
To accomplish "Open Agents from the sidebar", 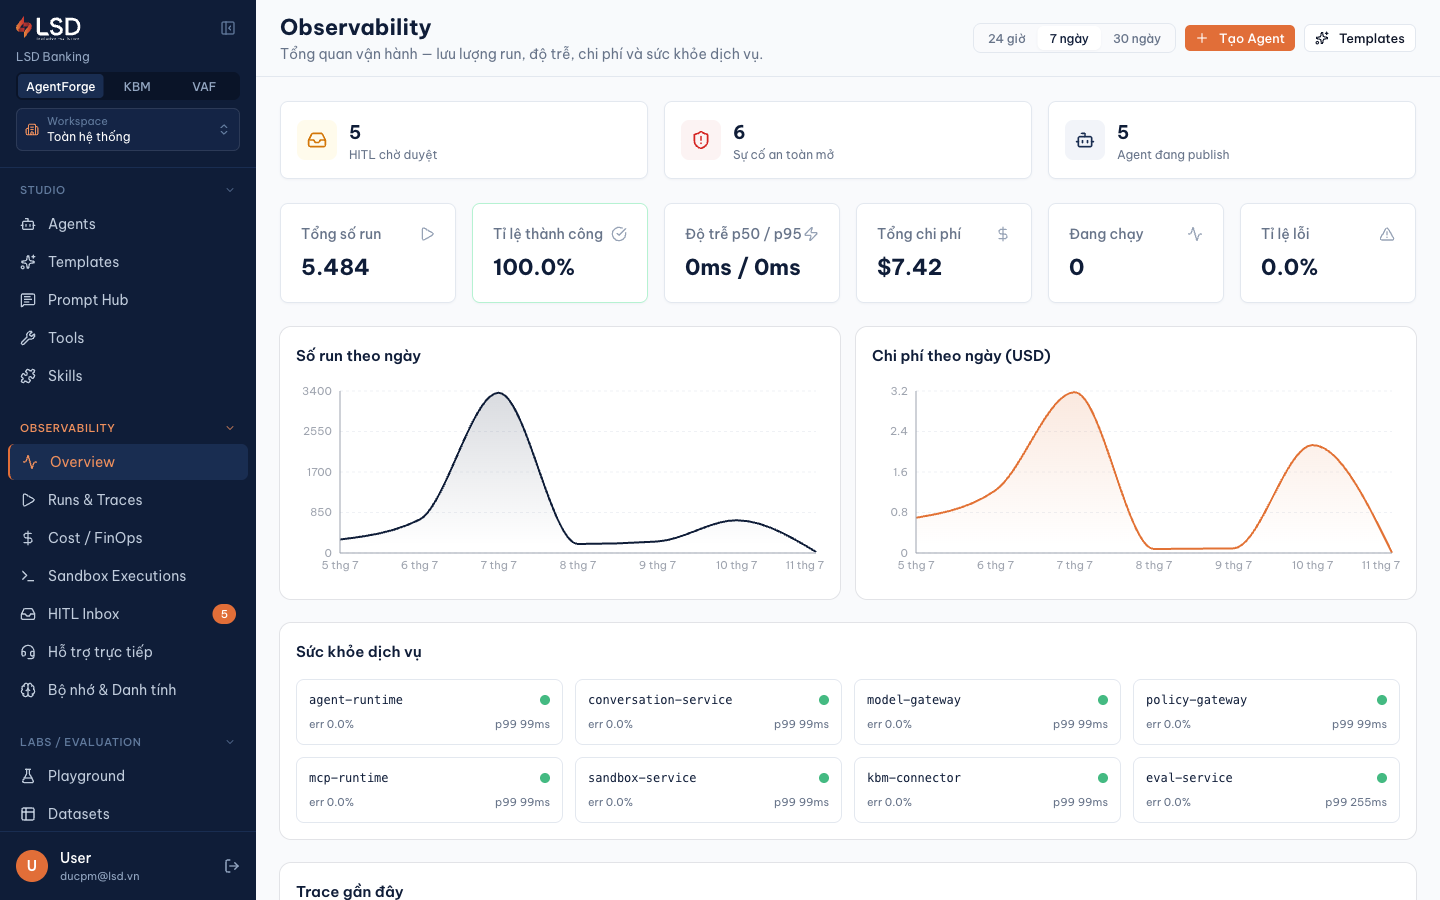I will pos(128,224).
